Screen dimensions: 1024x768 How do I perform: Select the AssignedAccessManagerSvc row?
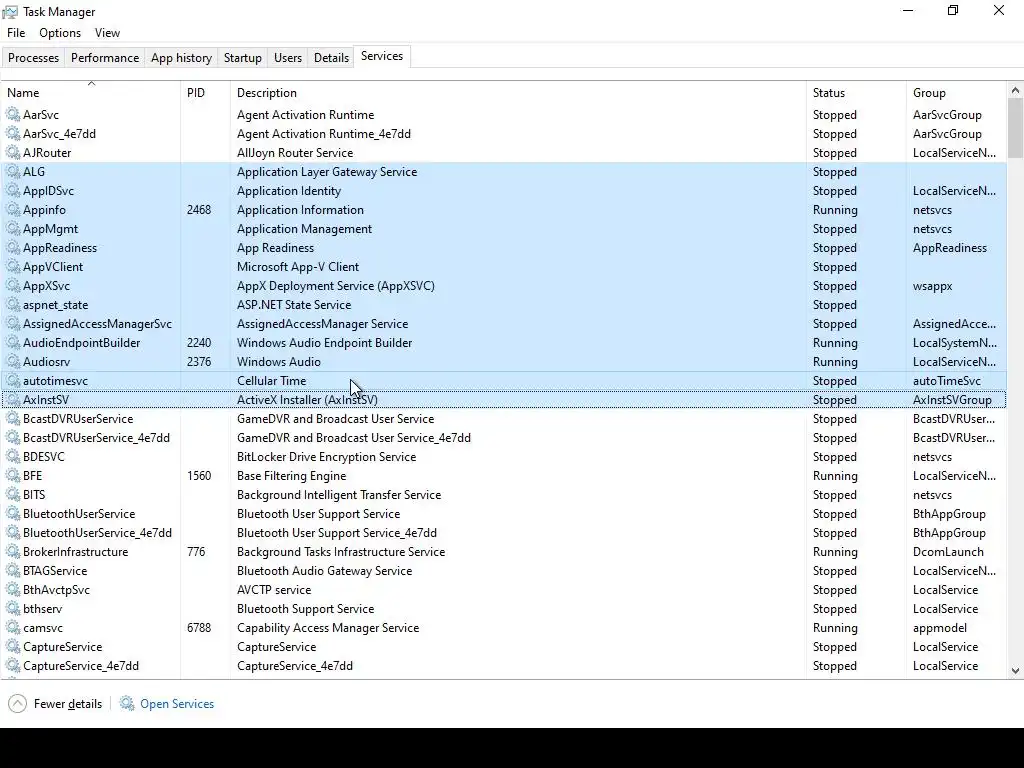pos(504,323)
